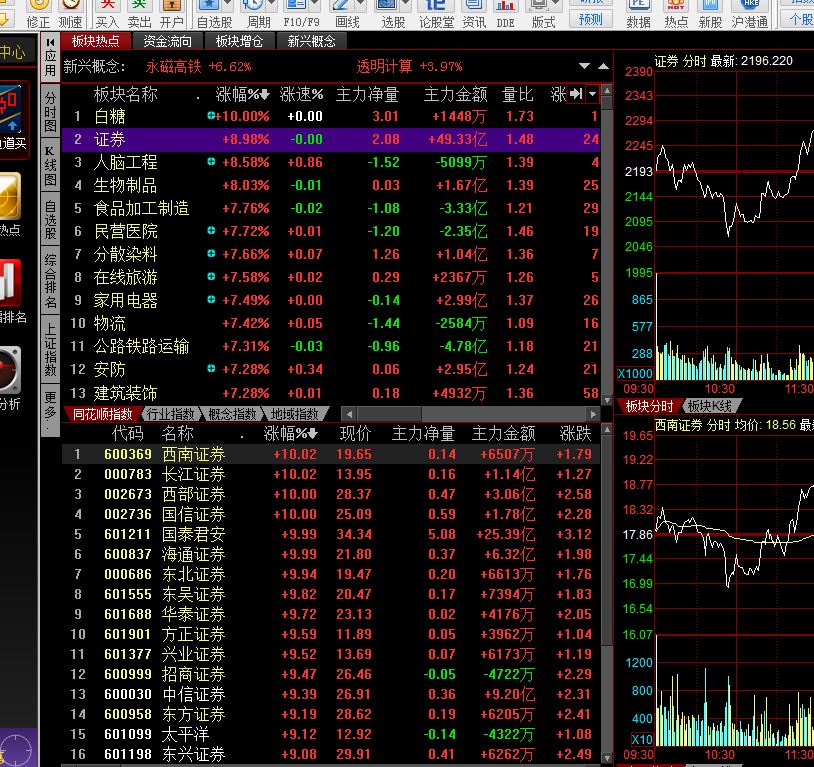
Task: Sort sector table by 主力金额 header
Action: (x=455, y=94)
